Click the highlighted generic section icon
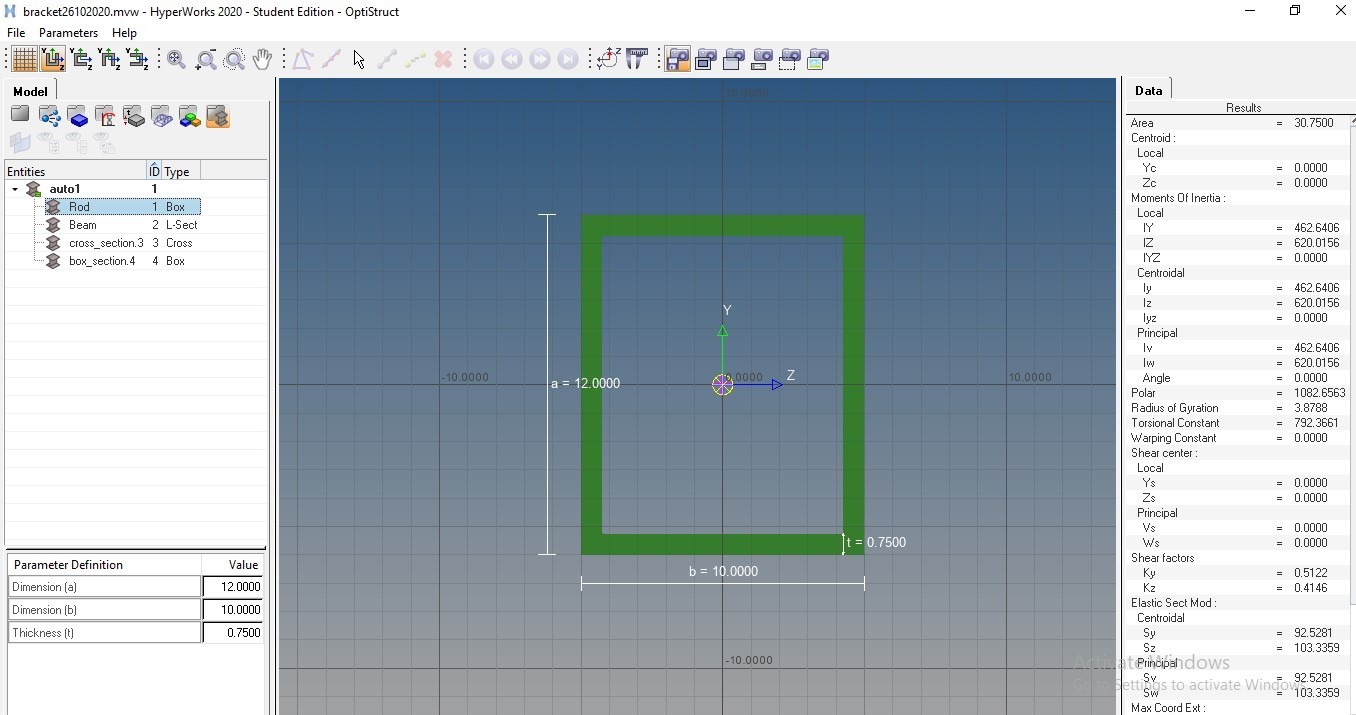The image size is (1356, 715). (x=218, y=117)
